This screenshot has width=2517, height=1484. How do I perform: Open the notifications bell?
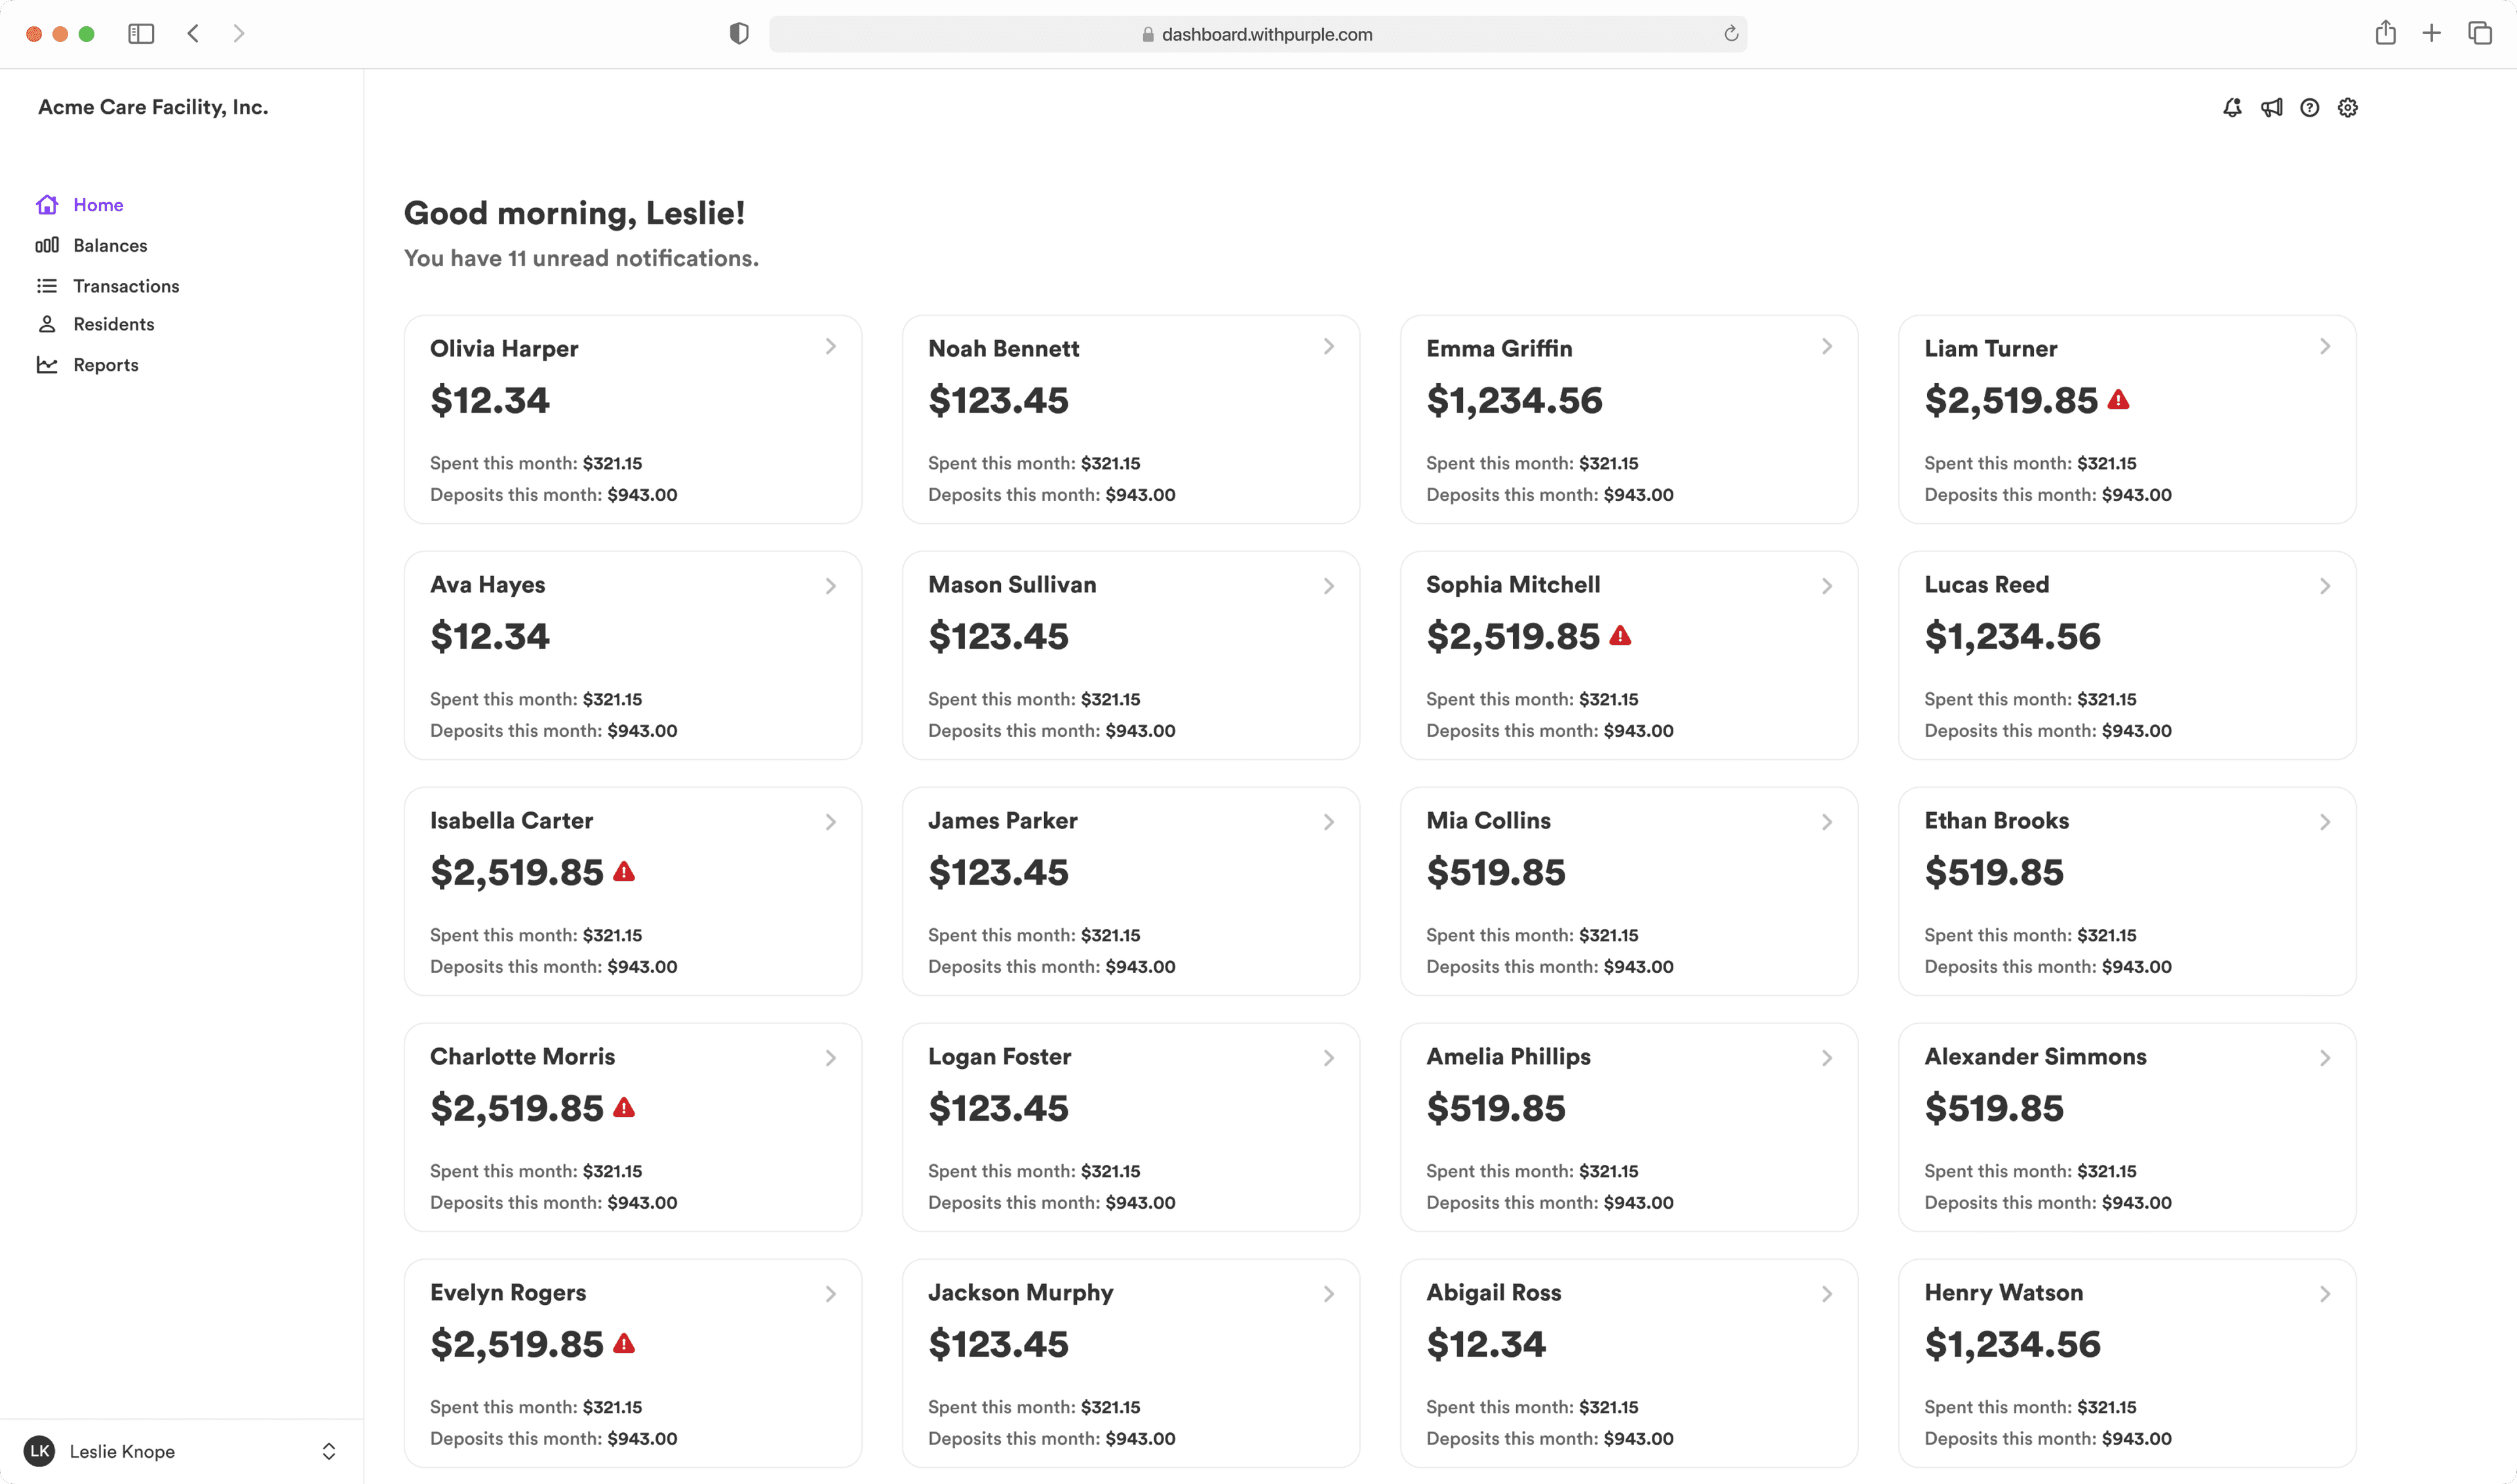tap(2233, 107)
